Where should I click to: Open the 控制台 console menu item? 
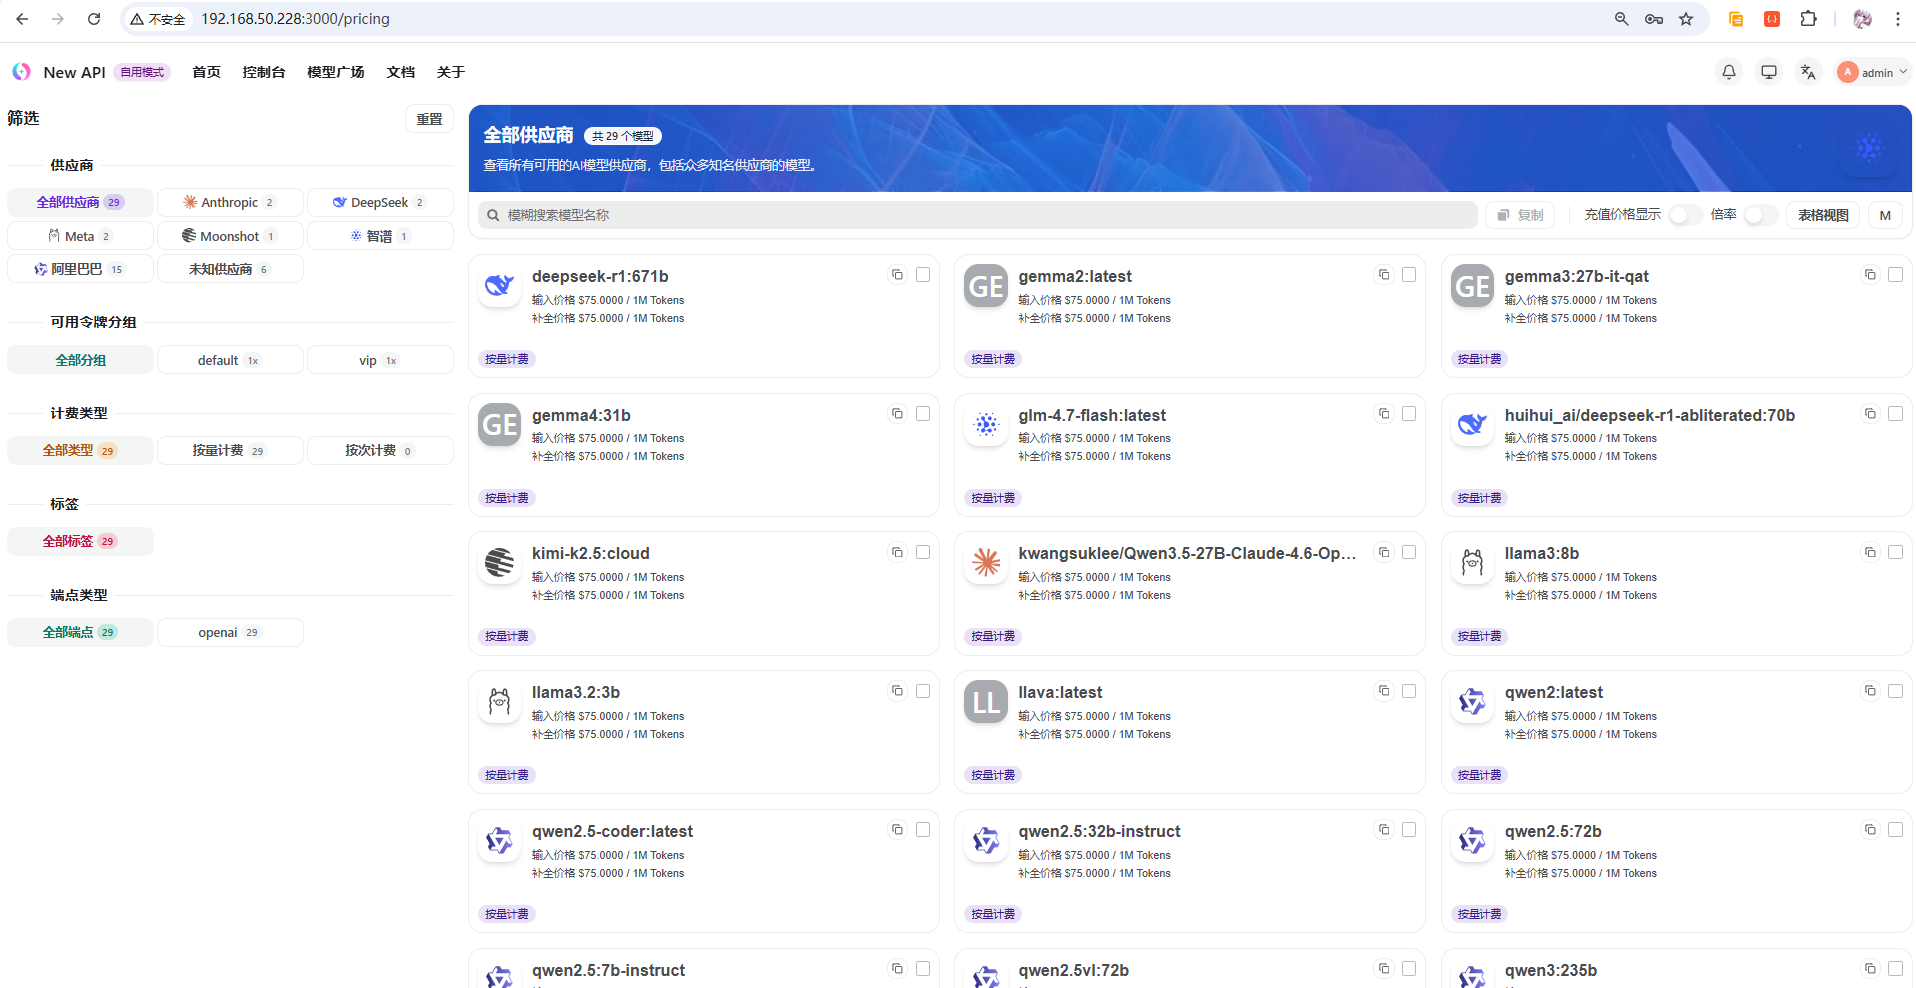pos(264,72)
